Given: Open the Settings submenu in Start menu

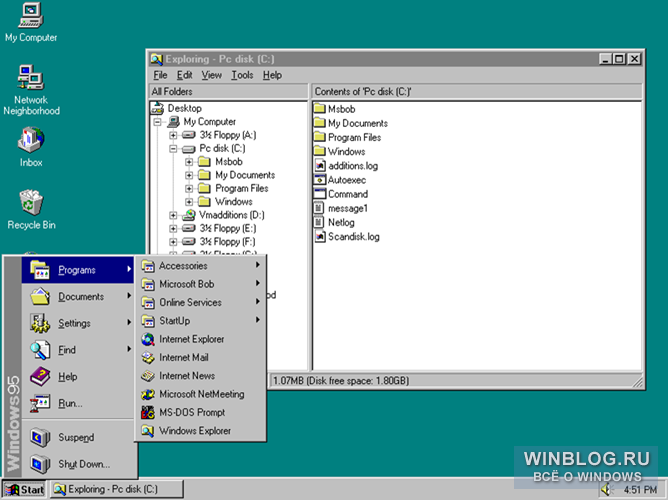Looking at the screenshot, I should click(x=78, y=323).
